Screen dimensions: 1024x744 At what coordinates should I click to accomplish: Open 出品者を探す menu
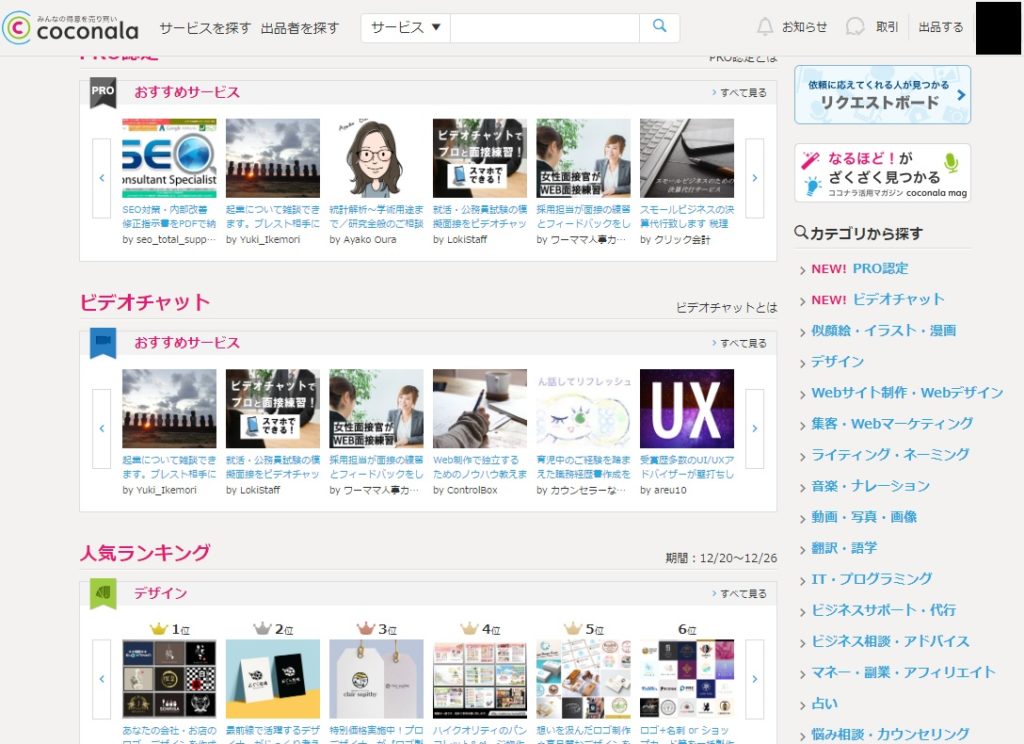pyautogui.click(x=300, y=28)
